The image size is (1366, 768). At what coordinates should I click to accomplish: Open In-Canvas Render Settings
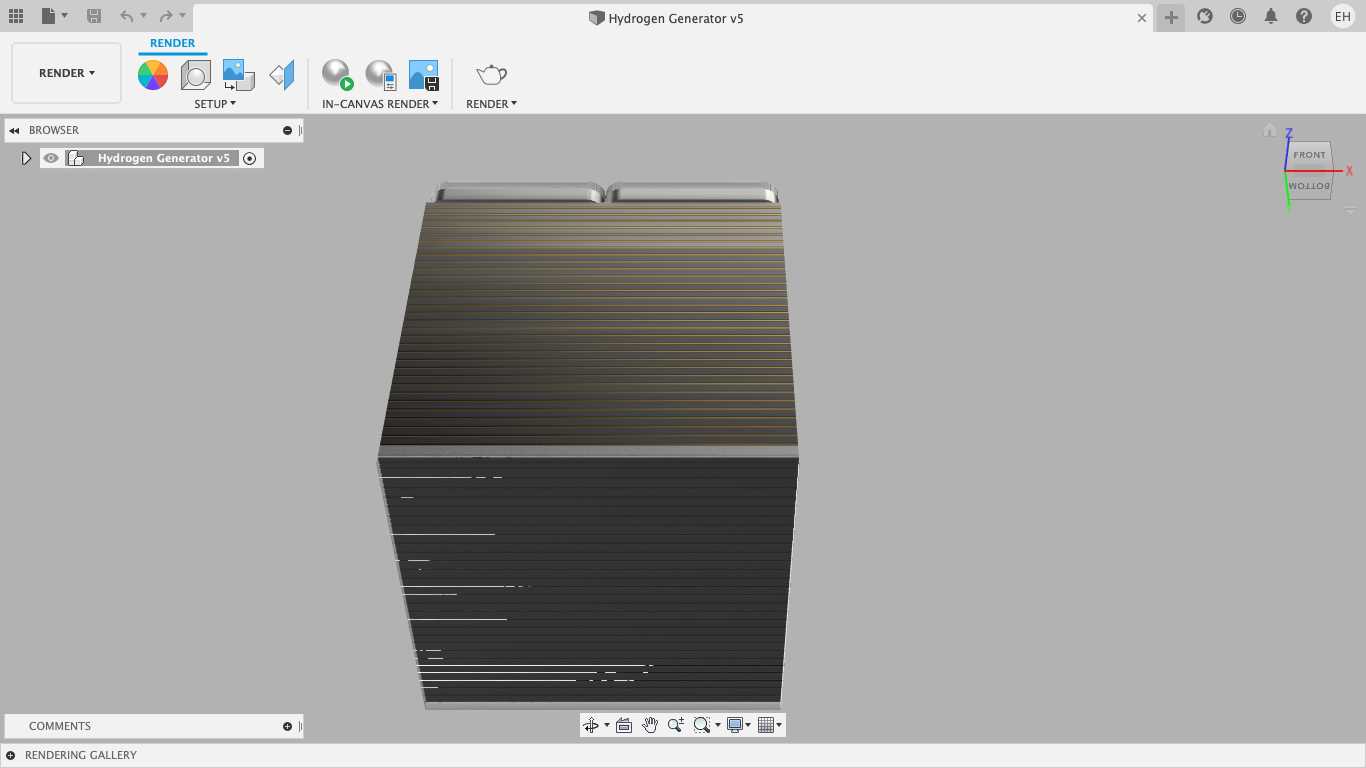click(x=381, y=75)
